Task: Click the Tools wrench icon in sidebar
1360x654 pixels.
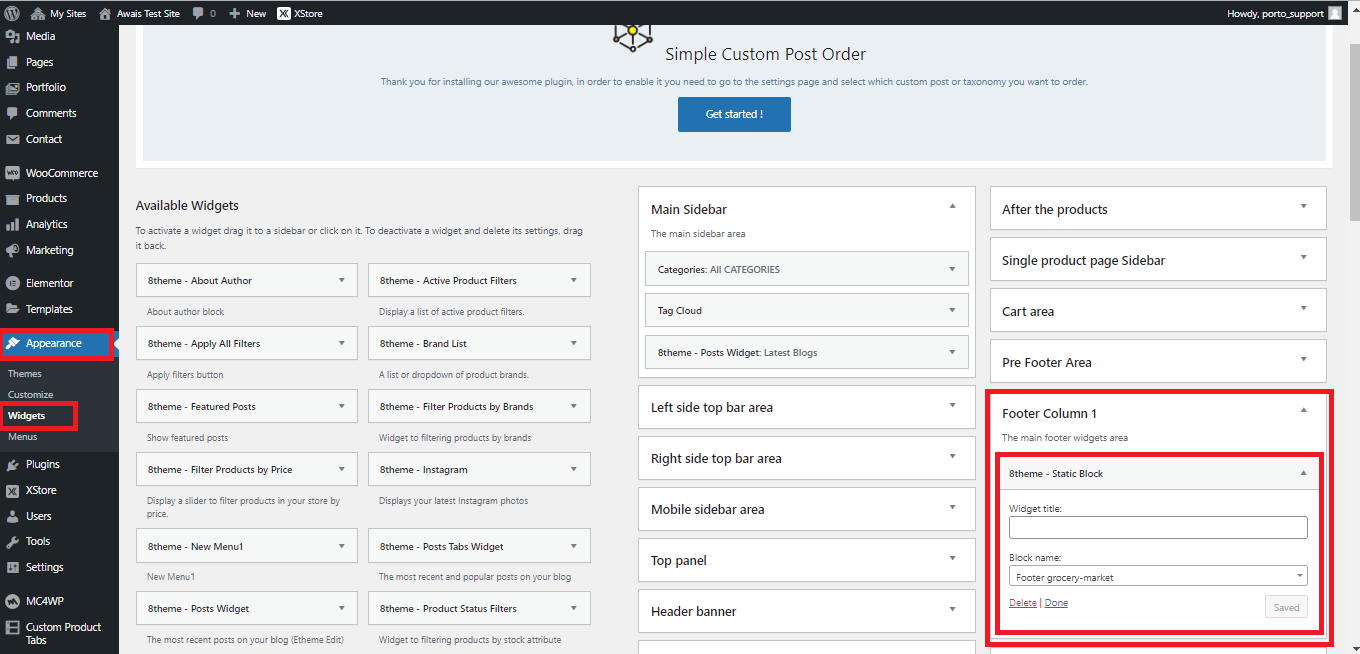Action: (x=13, y=541)
